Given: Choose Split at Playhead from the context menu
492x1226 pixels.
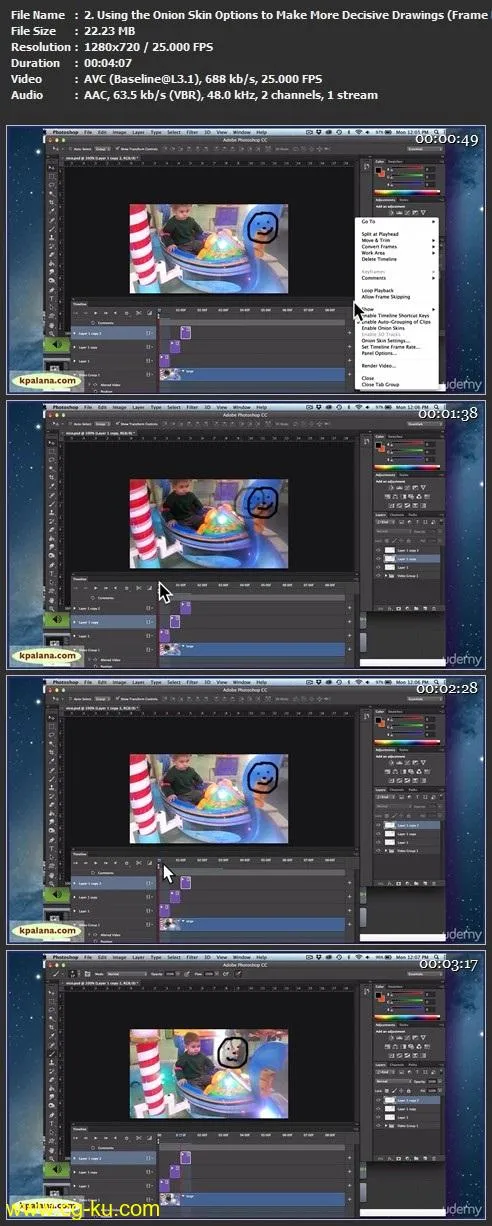Looking at the screenshot, I should tap(380, 234).
